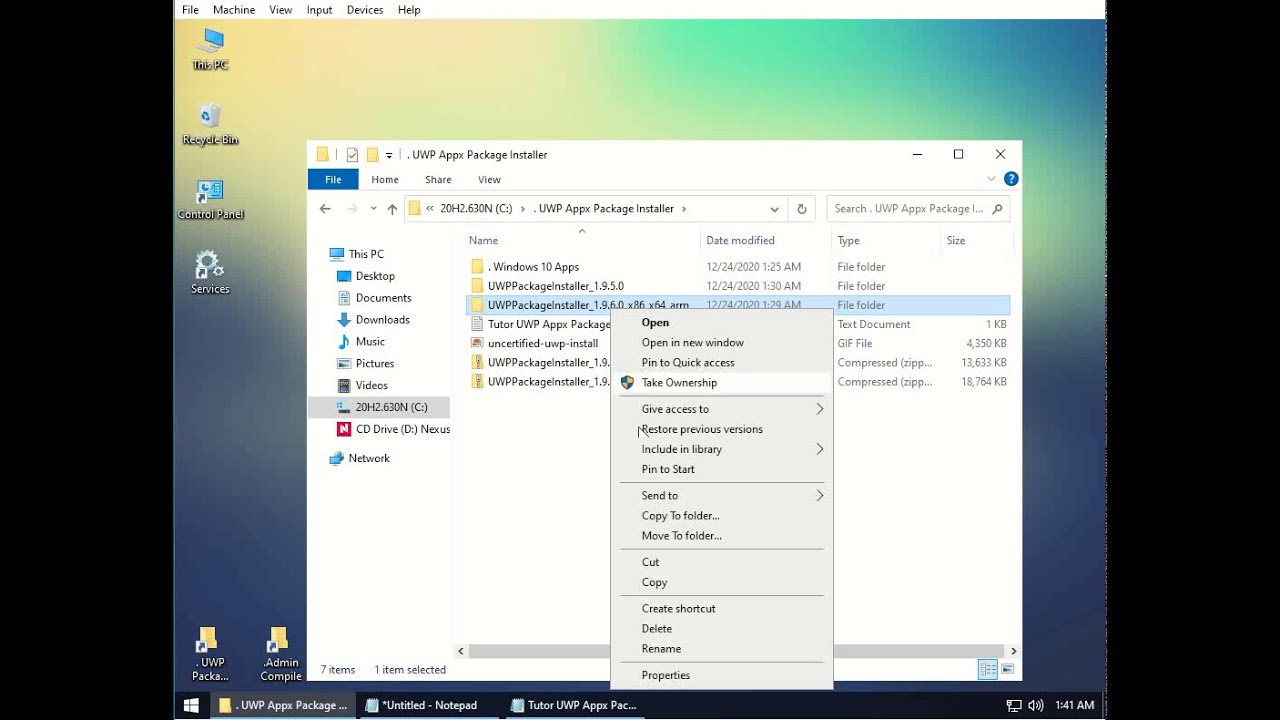Open the View ribbon tab
This screenshot has height=720, width=1280.
coord(489,180)
